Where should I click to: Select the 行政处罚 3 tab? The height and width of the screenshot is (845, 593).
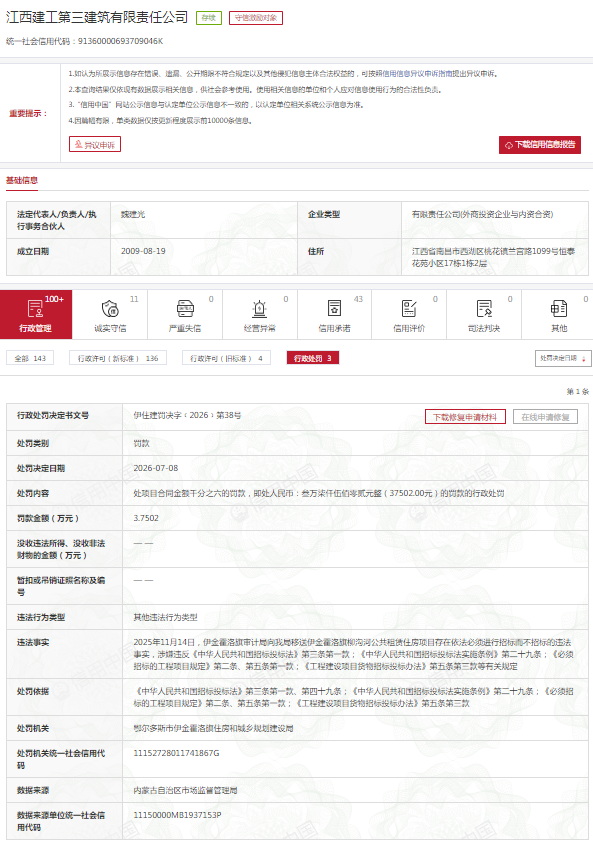[x=313, y=358]
